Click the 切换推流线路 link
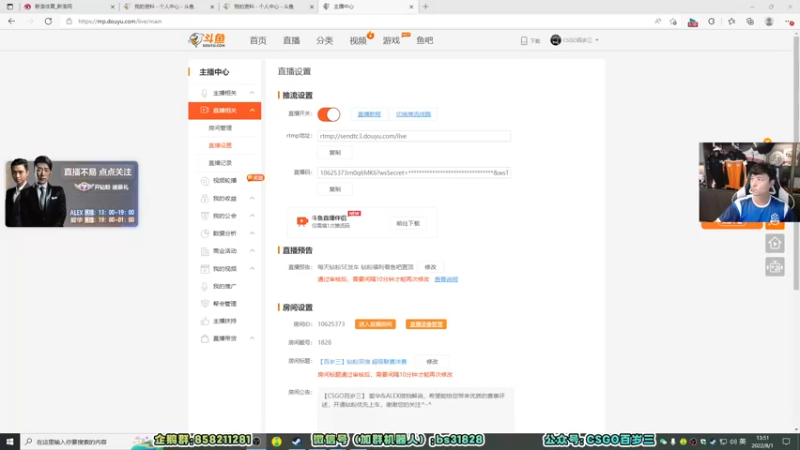The width and height of the screenshot is (800, 450). pos(413,114)
